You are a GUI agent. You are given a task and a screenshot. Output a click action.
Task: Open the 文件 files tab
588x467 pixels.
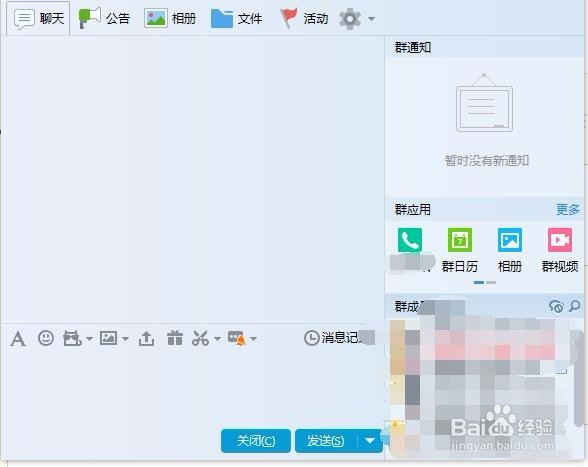coord(236,18)
